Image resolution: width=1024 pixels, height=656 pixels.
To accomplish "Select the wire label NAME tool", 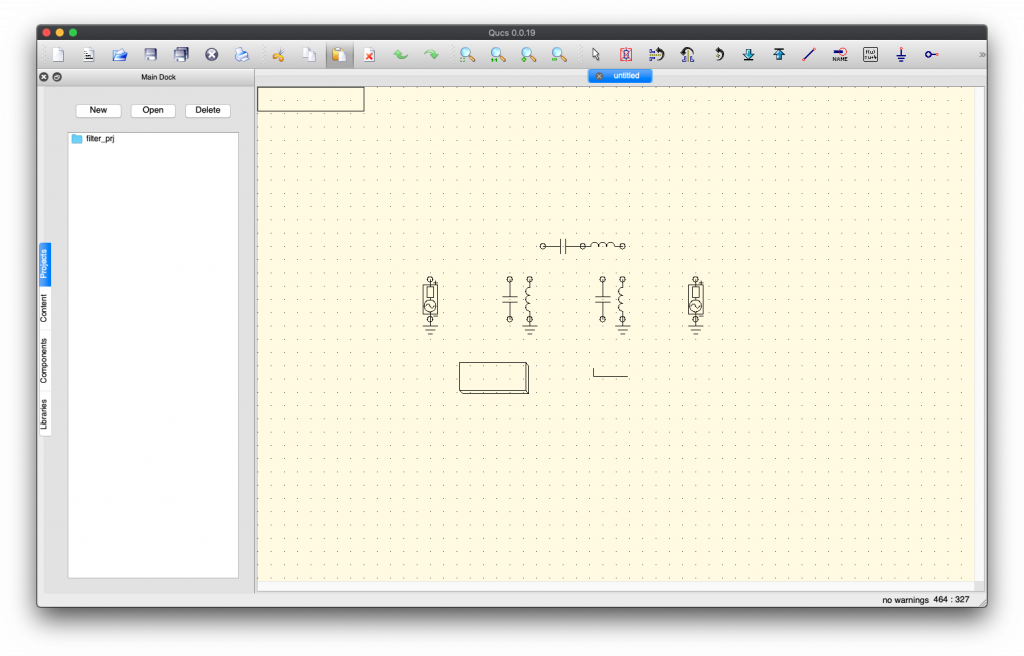I will (840, 55).
